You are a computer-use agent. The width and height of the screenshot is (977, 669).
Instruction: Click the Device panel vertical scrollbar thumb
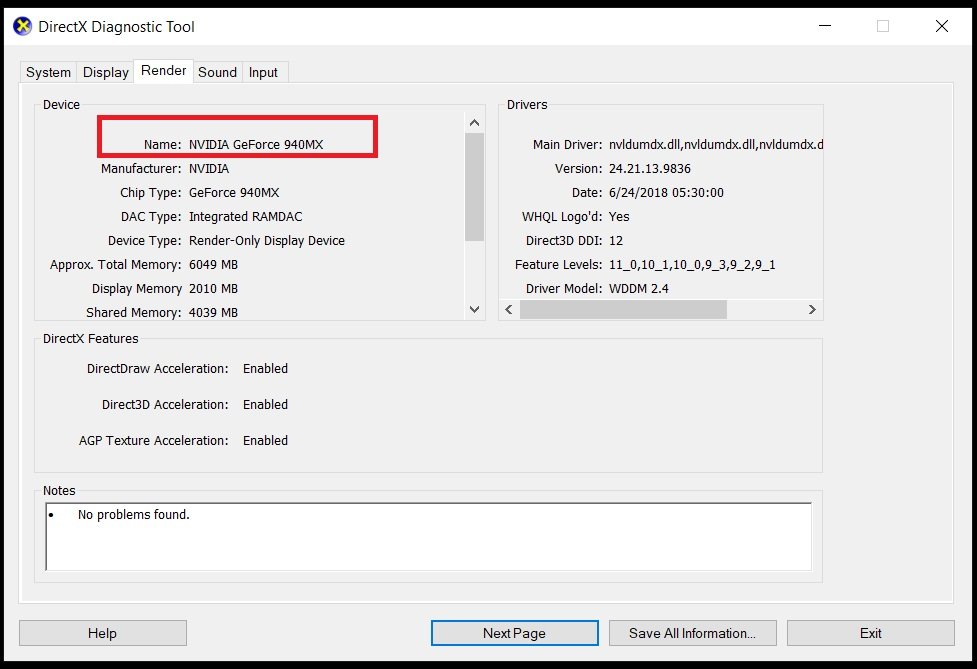[x=474, y=186]
